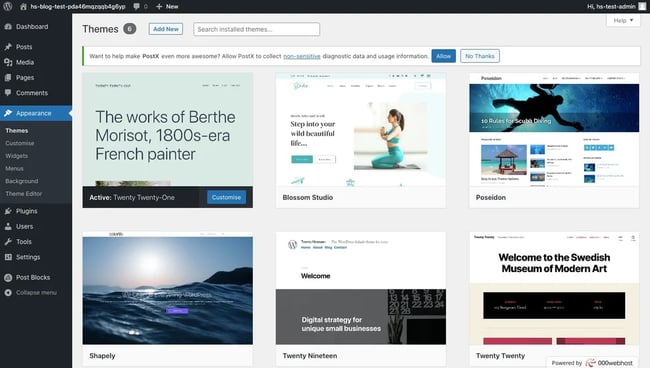Viewport: 650px width, 368px height.
Task: Click the Users person icon
Action: point(8,226)
